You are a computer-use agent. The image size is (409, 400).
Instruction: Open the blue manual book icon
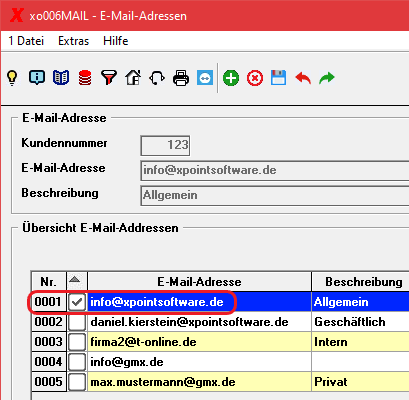(61, 78)
